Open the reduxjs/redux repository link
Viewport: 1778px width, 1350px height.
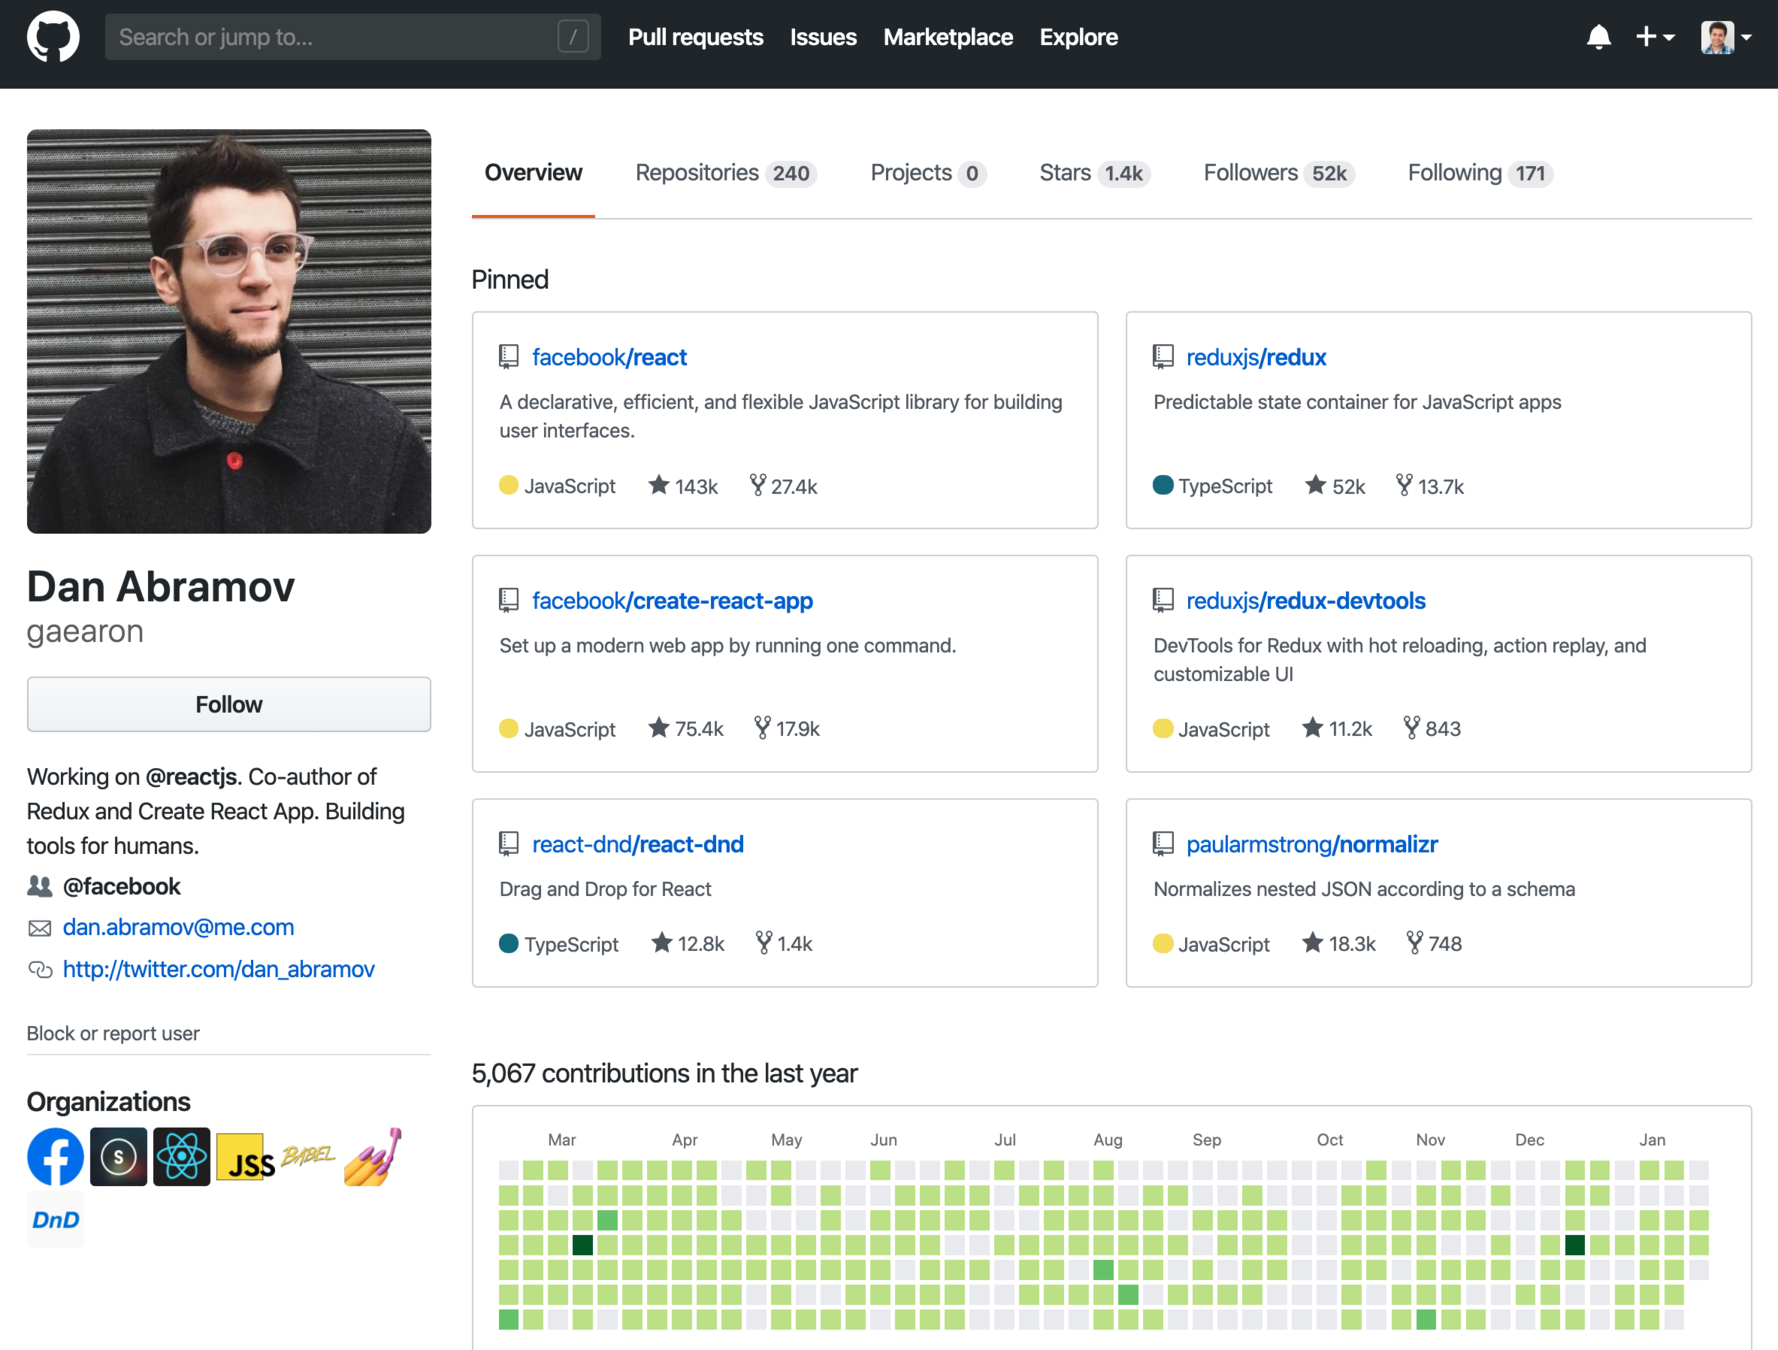(1256, 357)
